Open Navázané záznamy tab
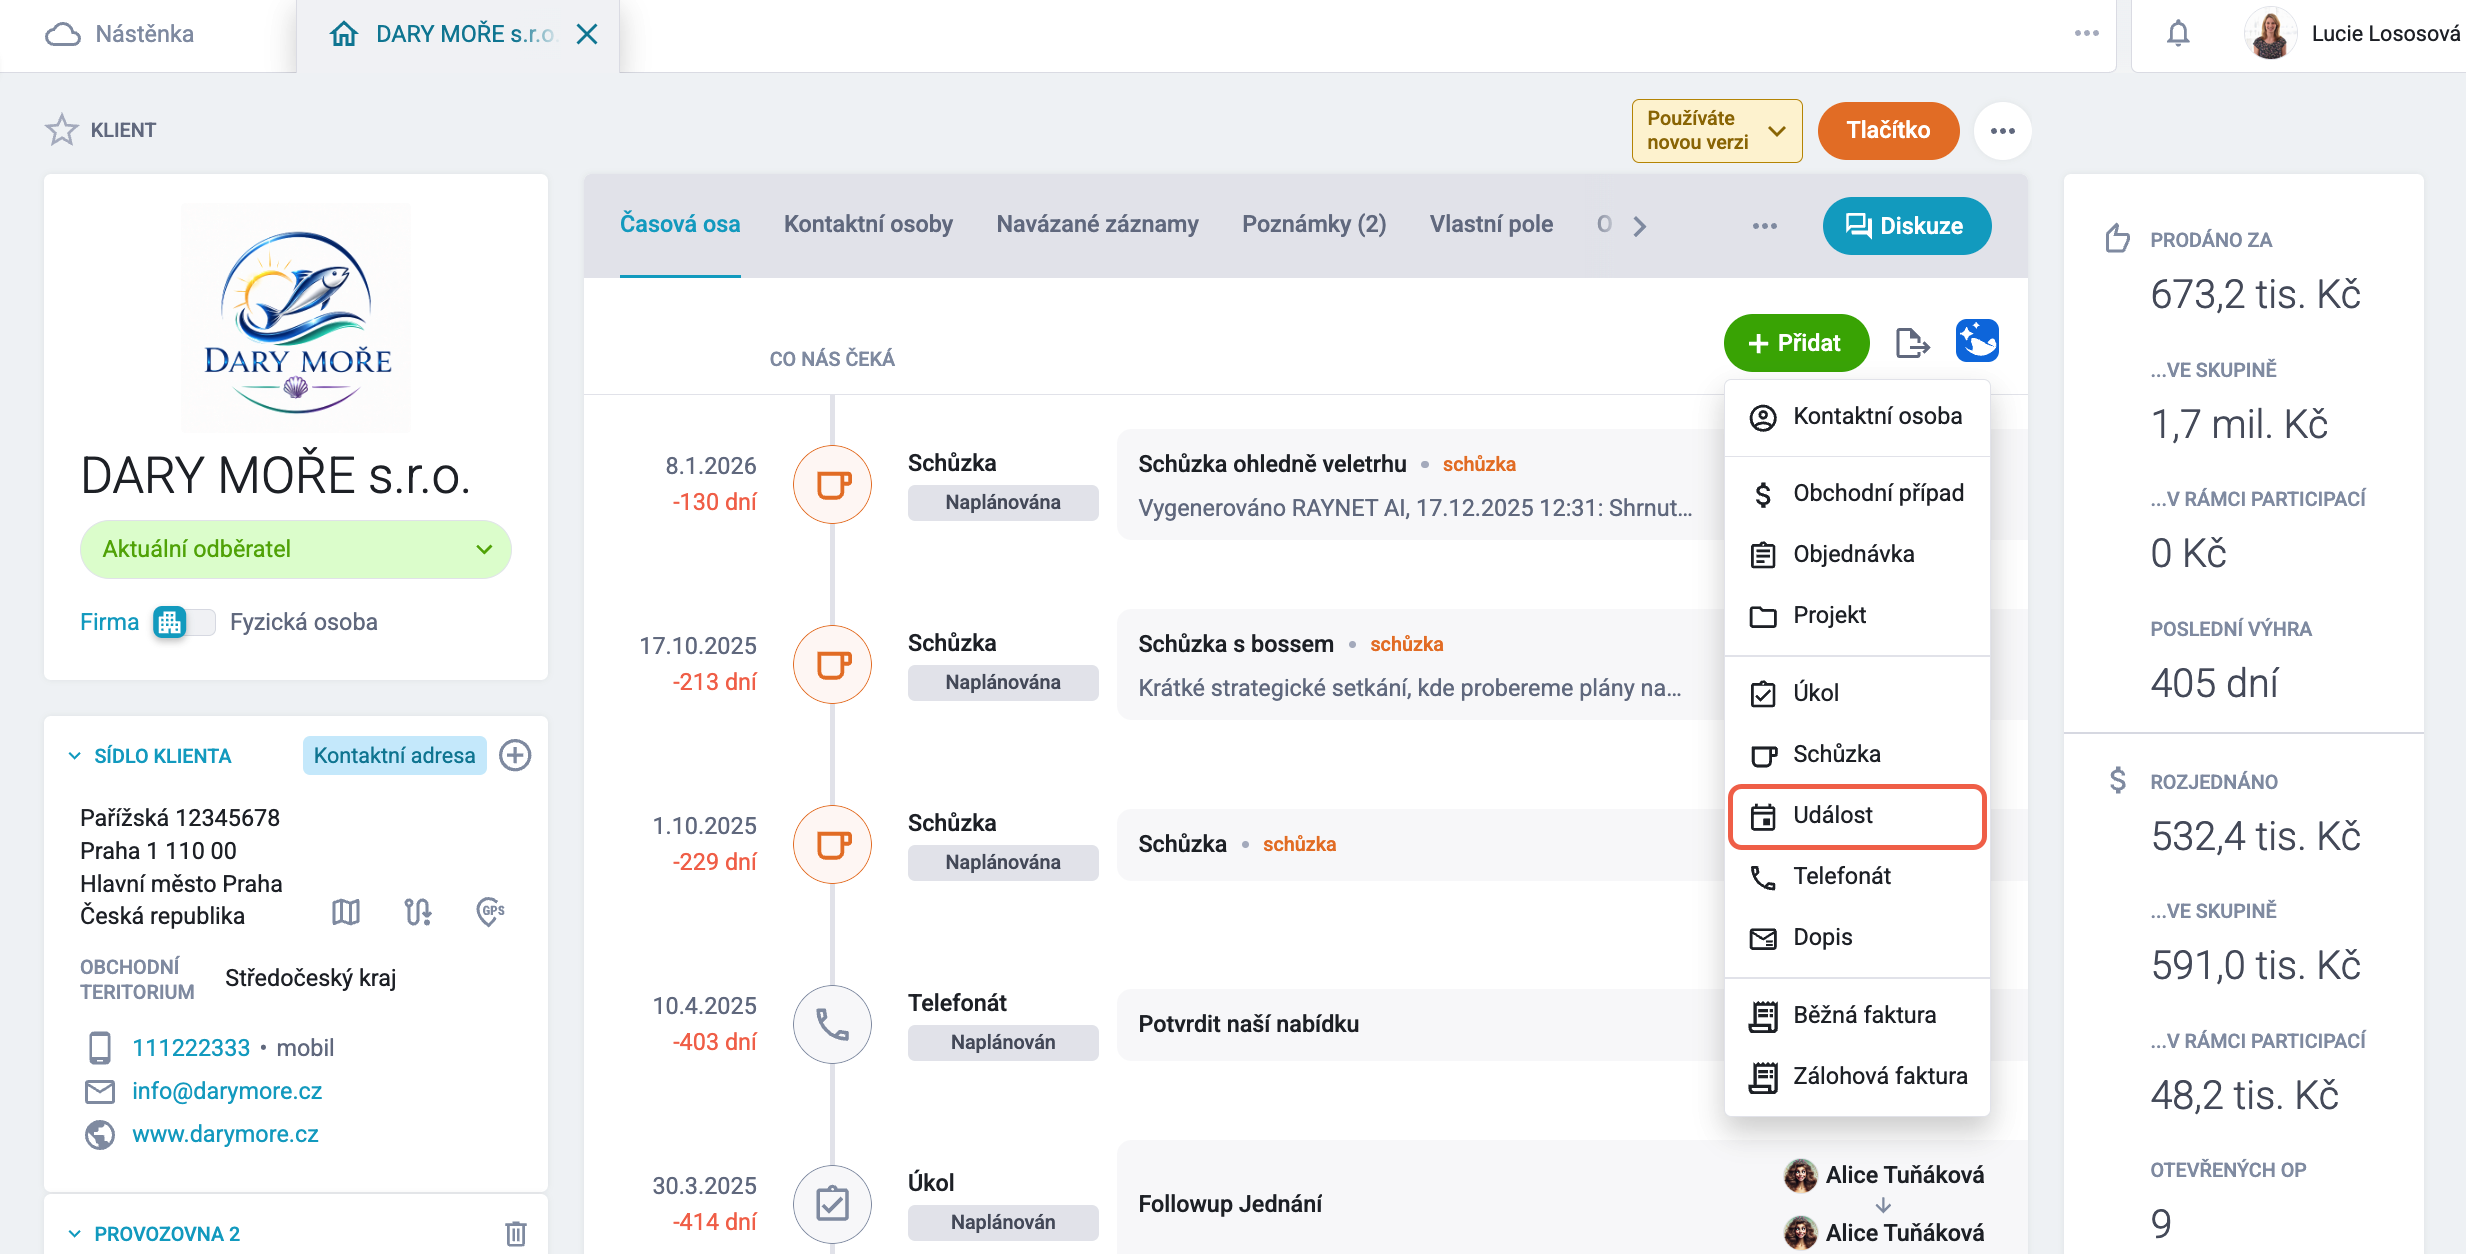Viewport: 2466px width, 1254px height. [x=1097, y=224]
